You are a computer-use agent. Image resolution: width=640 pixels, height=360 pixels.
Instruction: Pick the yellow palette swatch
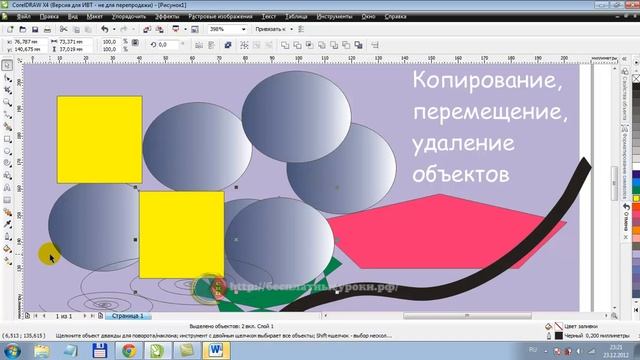coord(636,199)
